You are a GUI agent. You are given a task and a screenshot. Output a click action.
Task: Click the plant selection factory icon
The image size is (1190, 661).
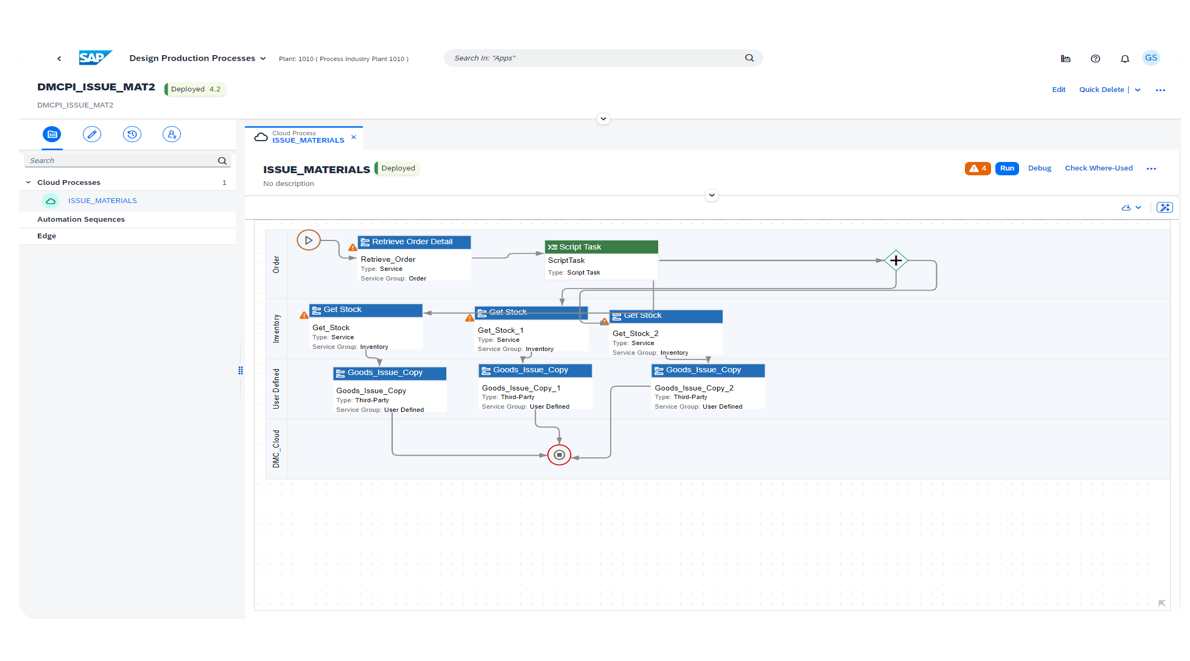(1066, 59)
